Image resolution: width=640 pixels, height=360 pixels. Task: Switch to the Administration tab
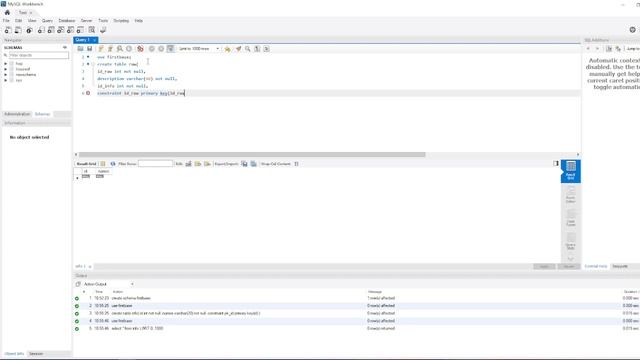pos(17,114)
